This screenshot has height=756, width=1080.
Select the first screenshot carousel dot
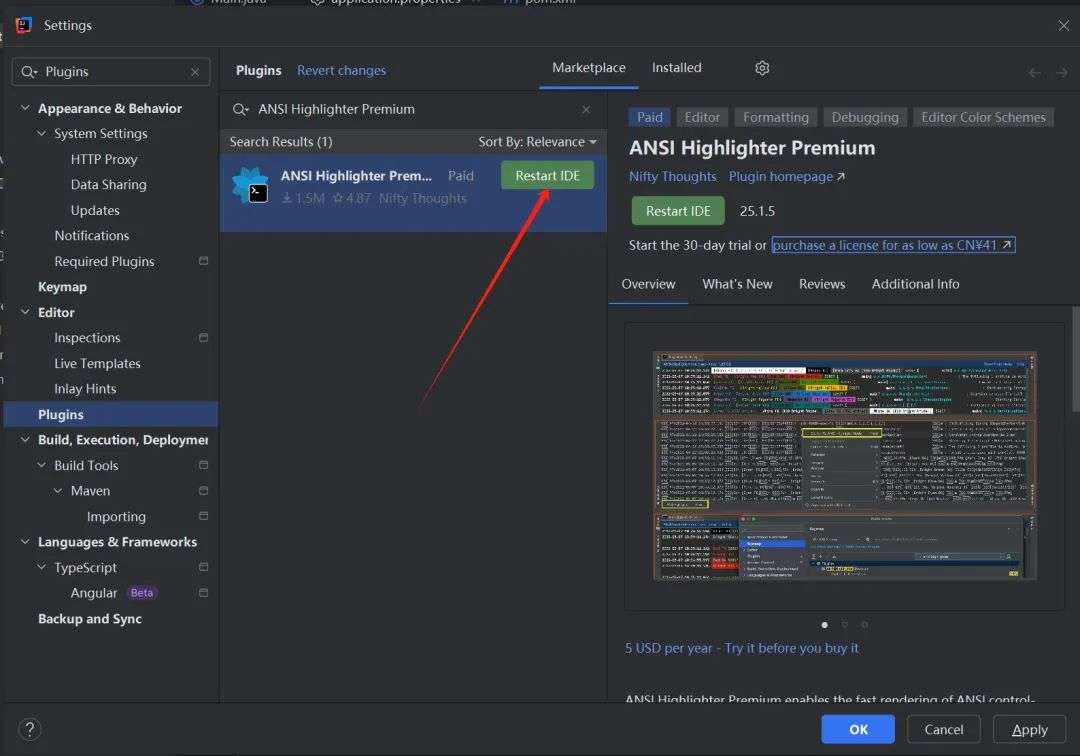click(x=824, y=624)
